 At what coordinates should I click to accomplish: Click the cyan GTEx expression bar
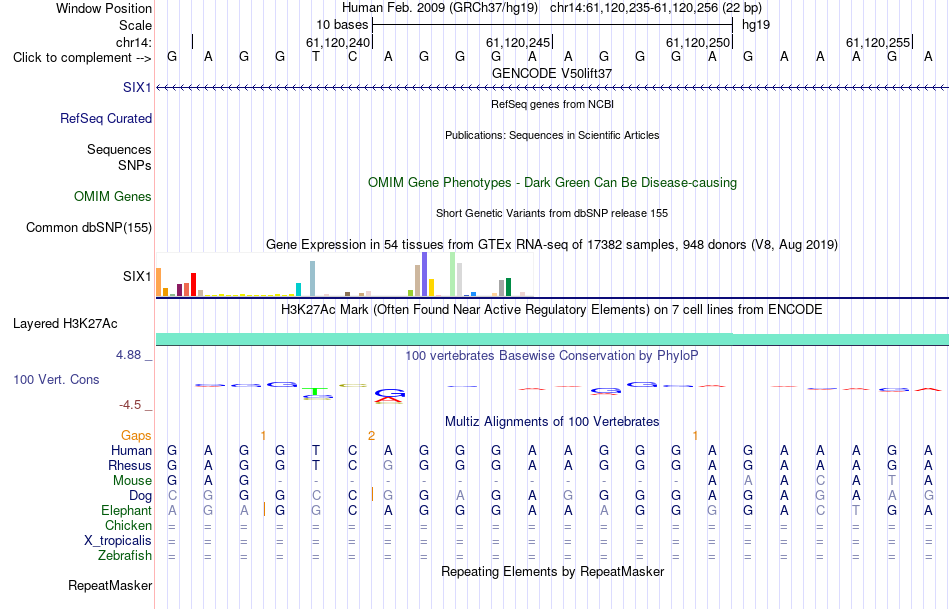(x=298, y=289)
